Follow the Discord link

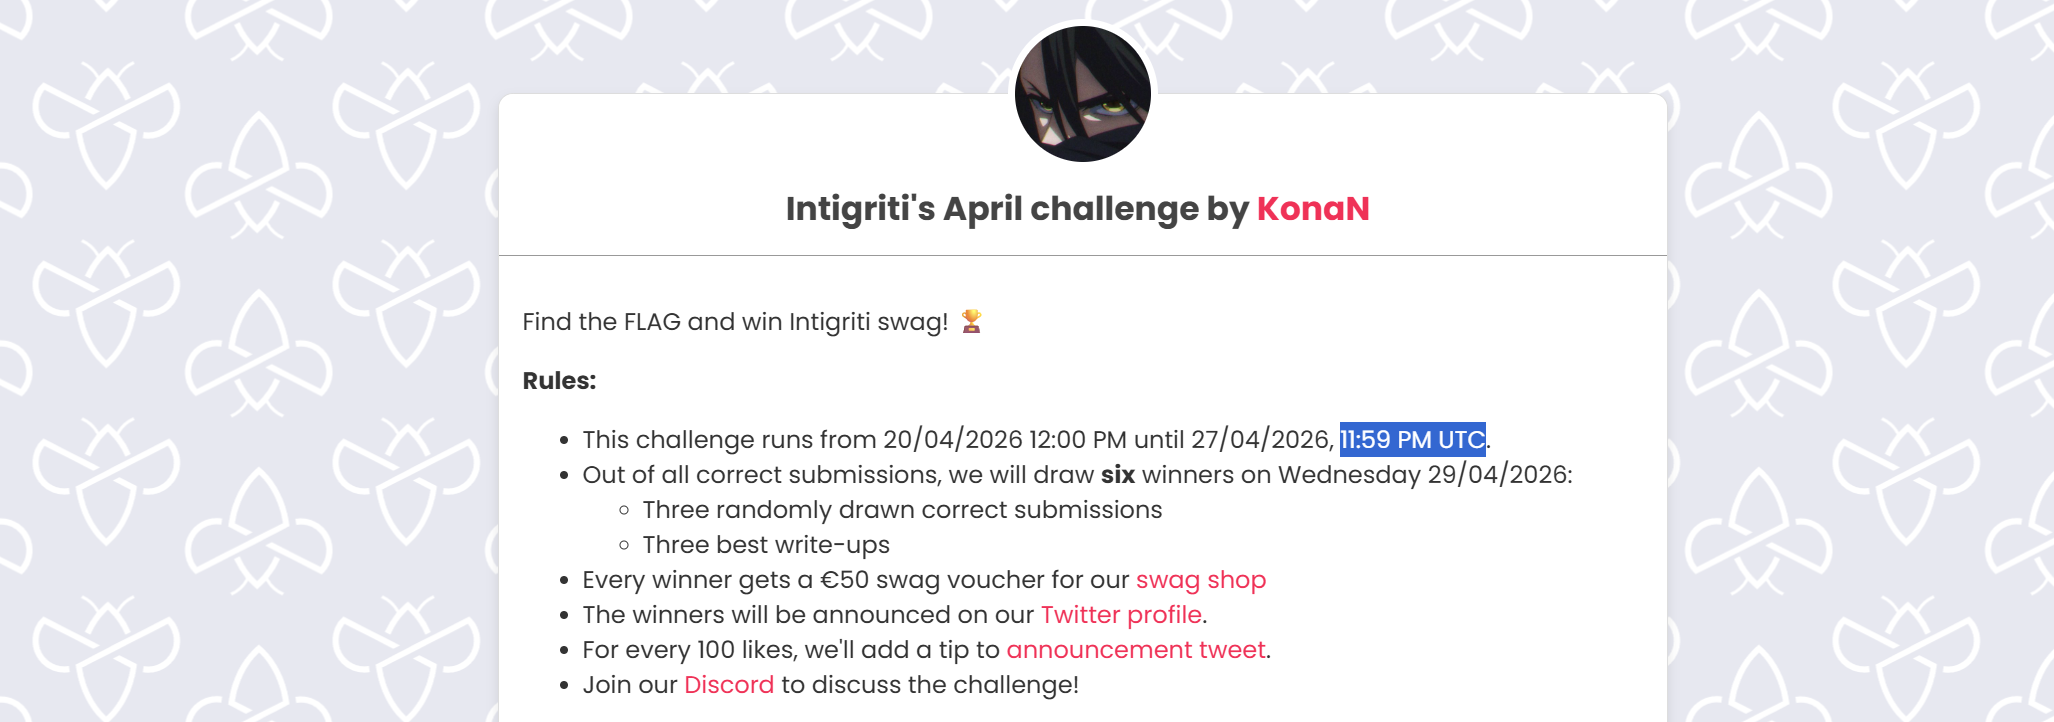(x=728, y=685)
